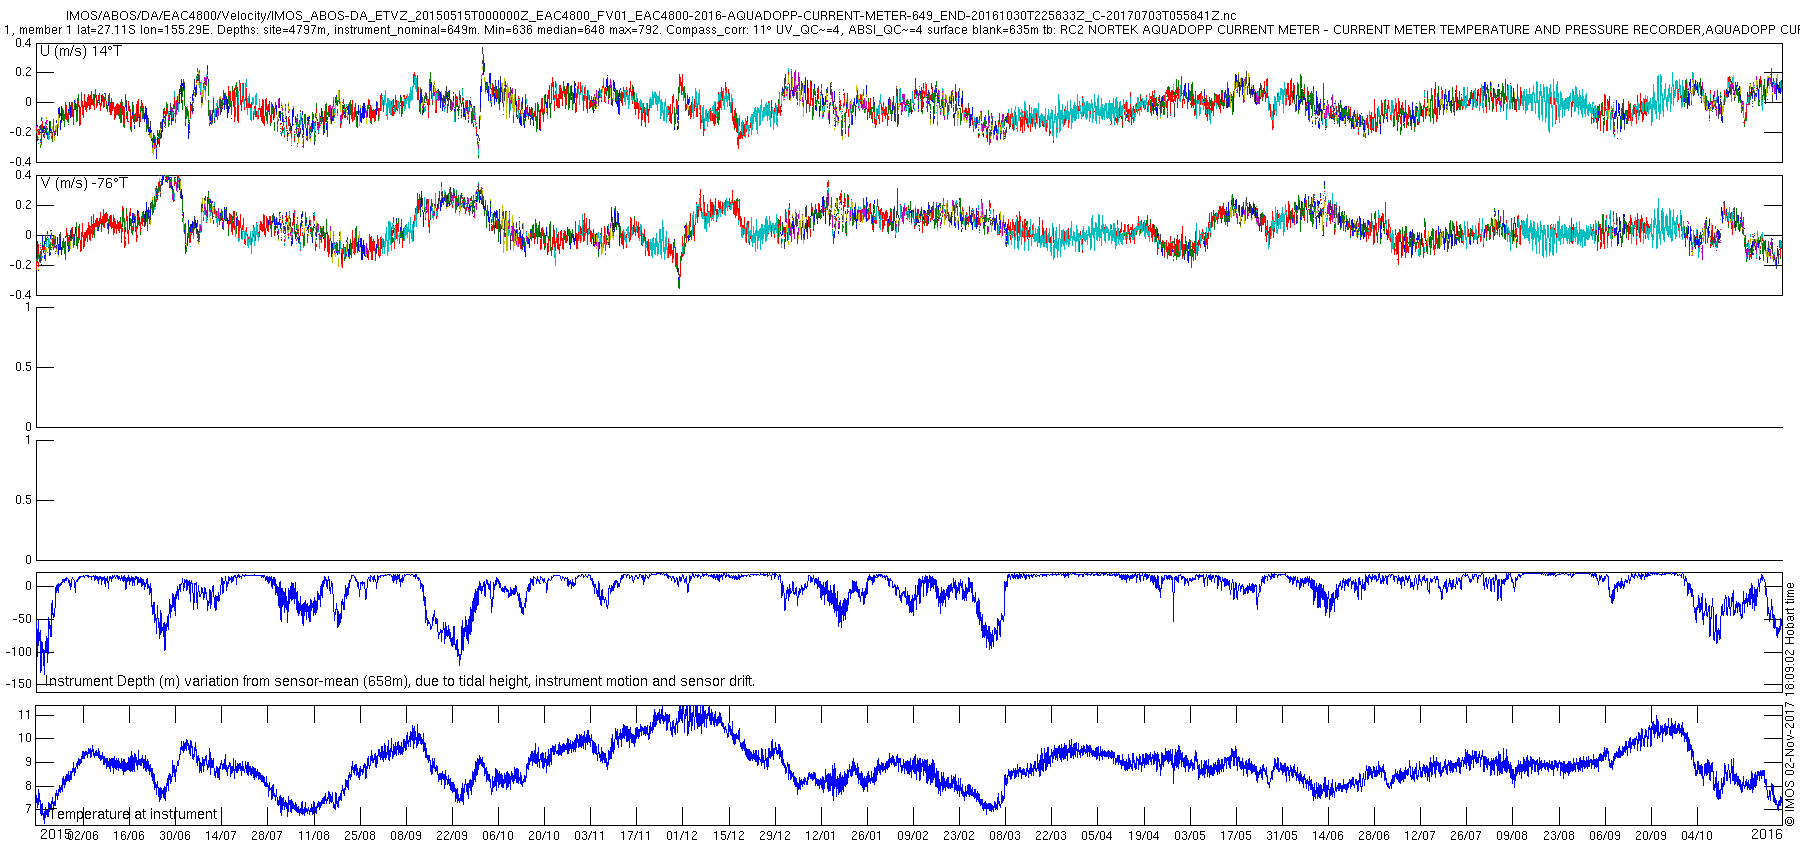Select the '09/02' date tick
Viewport: 1800px width, 850px height.
[913, 836]
